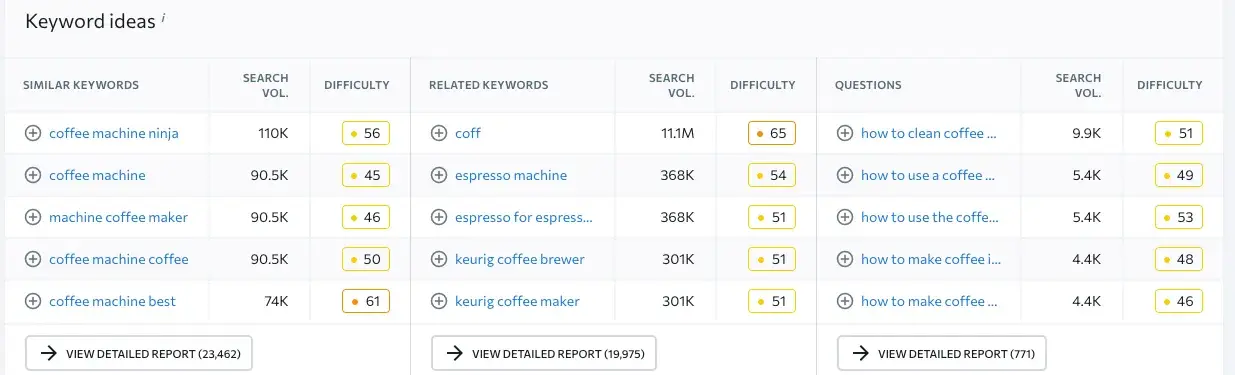This screenshot has width=1235, height=375.
Task: Open the 'how to make coffee ...' question rated 46
Action: [x=929, y=301]
